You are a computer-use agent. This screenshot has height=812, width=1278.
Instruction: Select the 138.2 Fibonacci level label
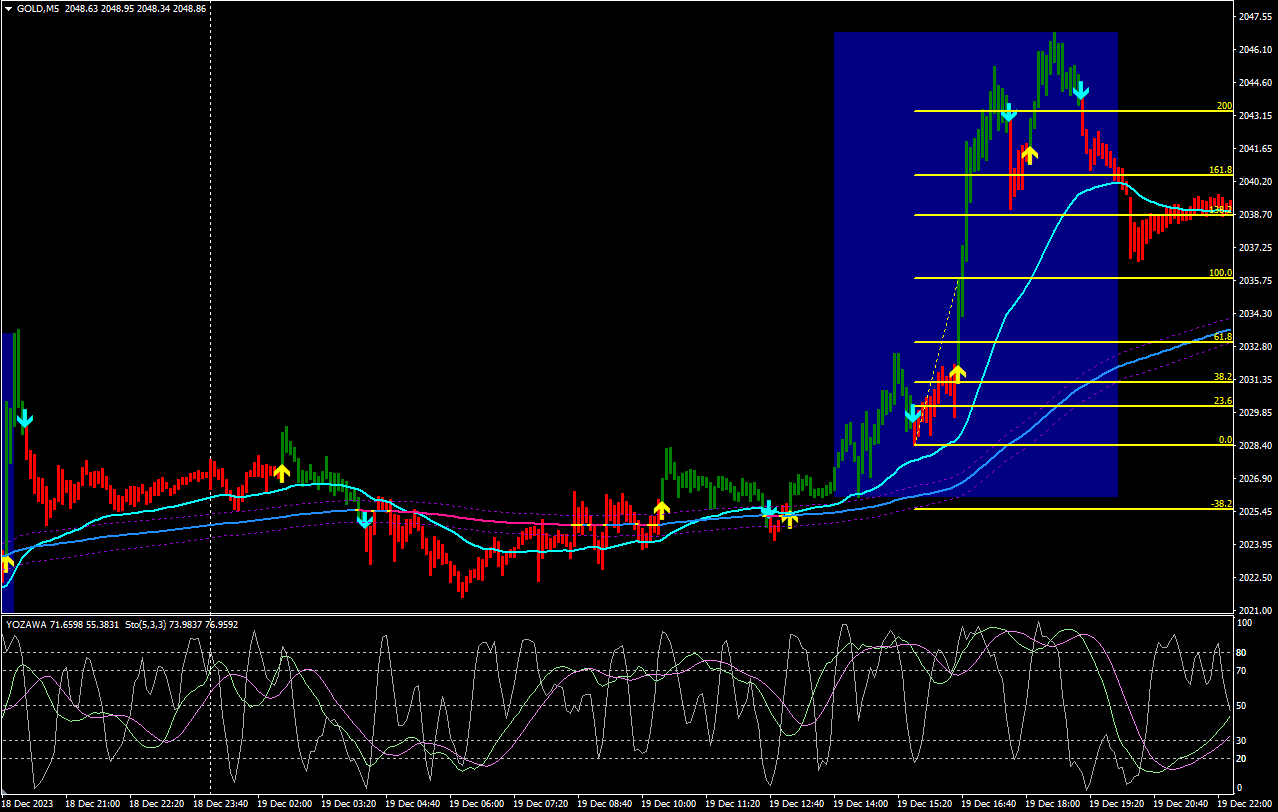(1220, 210)
